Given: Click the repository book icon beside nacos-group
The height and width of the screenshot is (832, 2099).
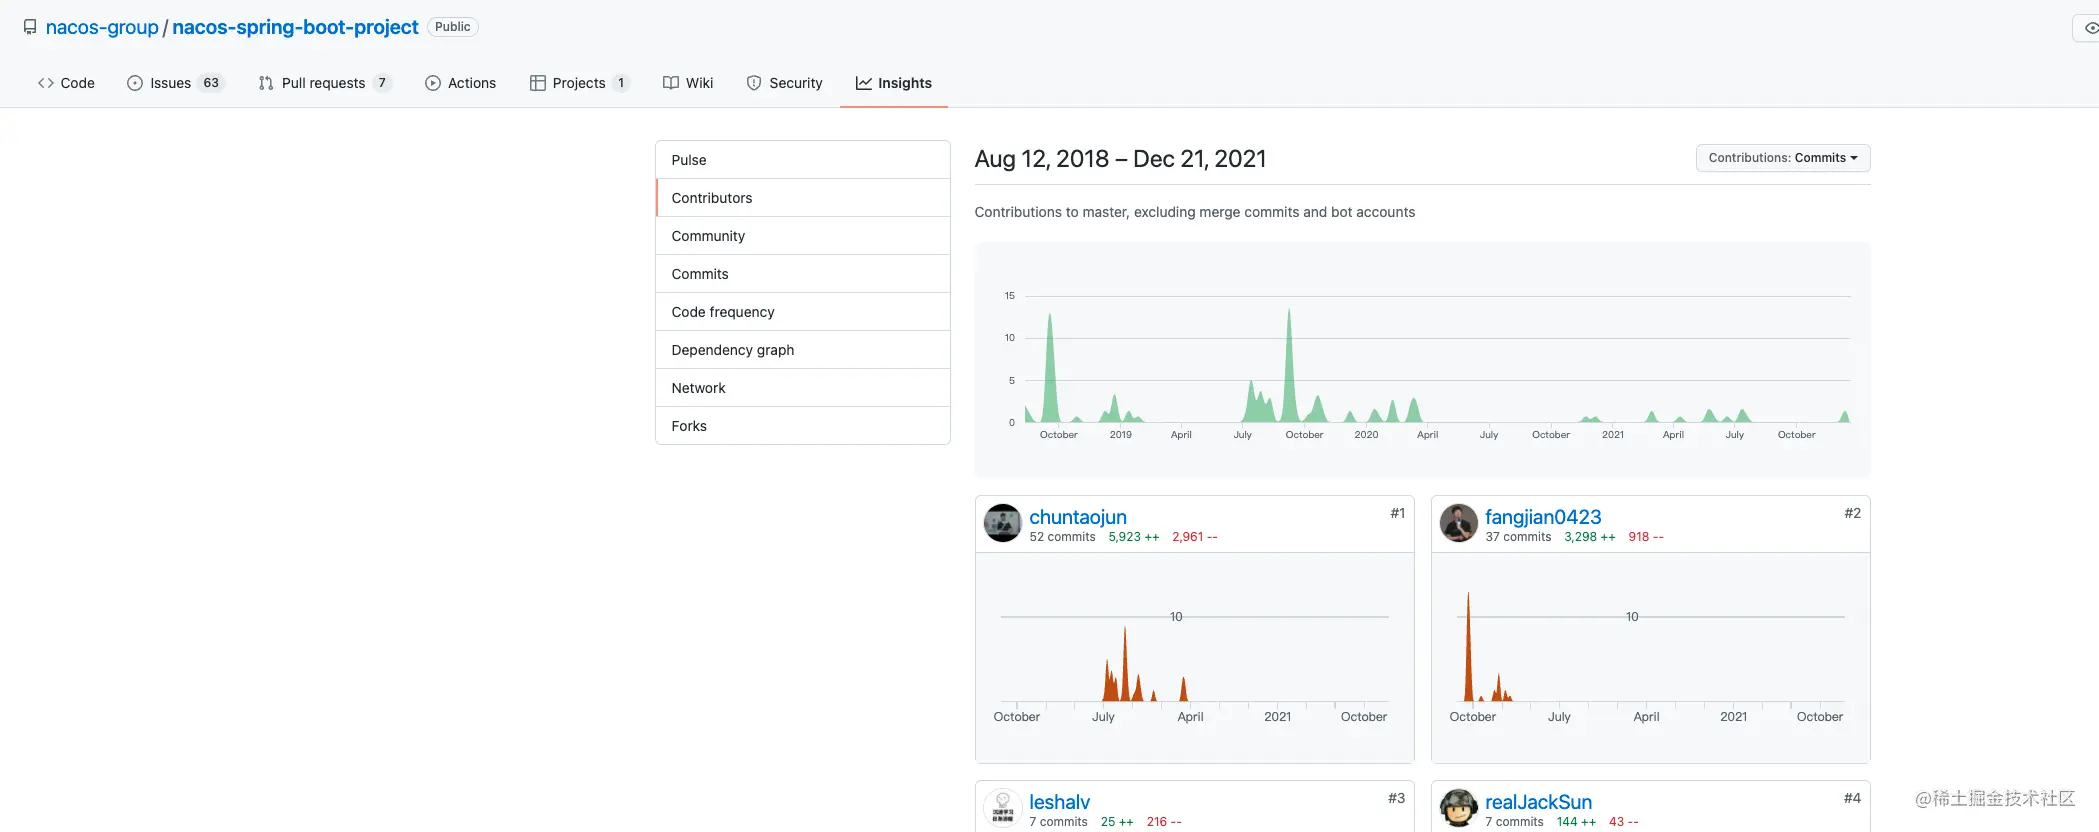Looking at the screenshot, I should click(30, 27).
